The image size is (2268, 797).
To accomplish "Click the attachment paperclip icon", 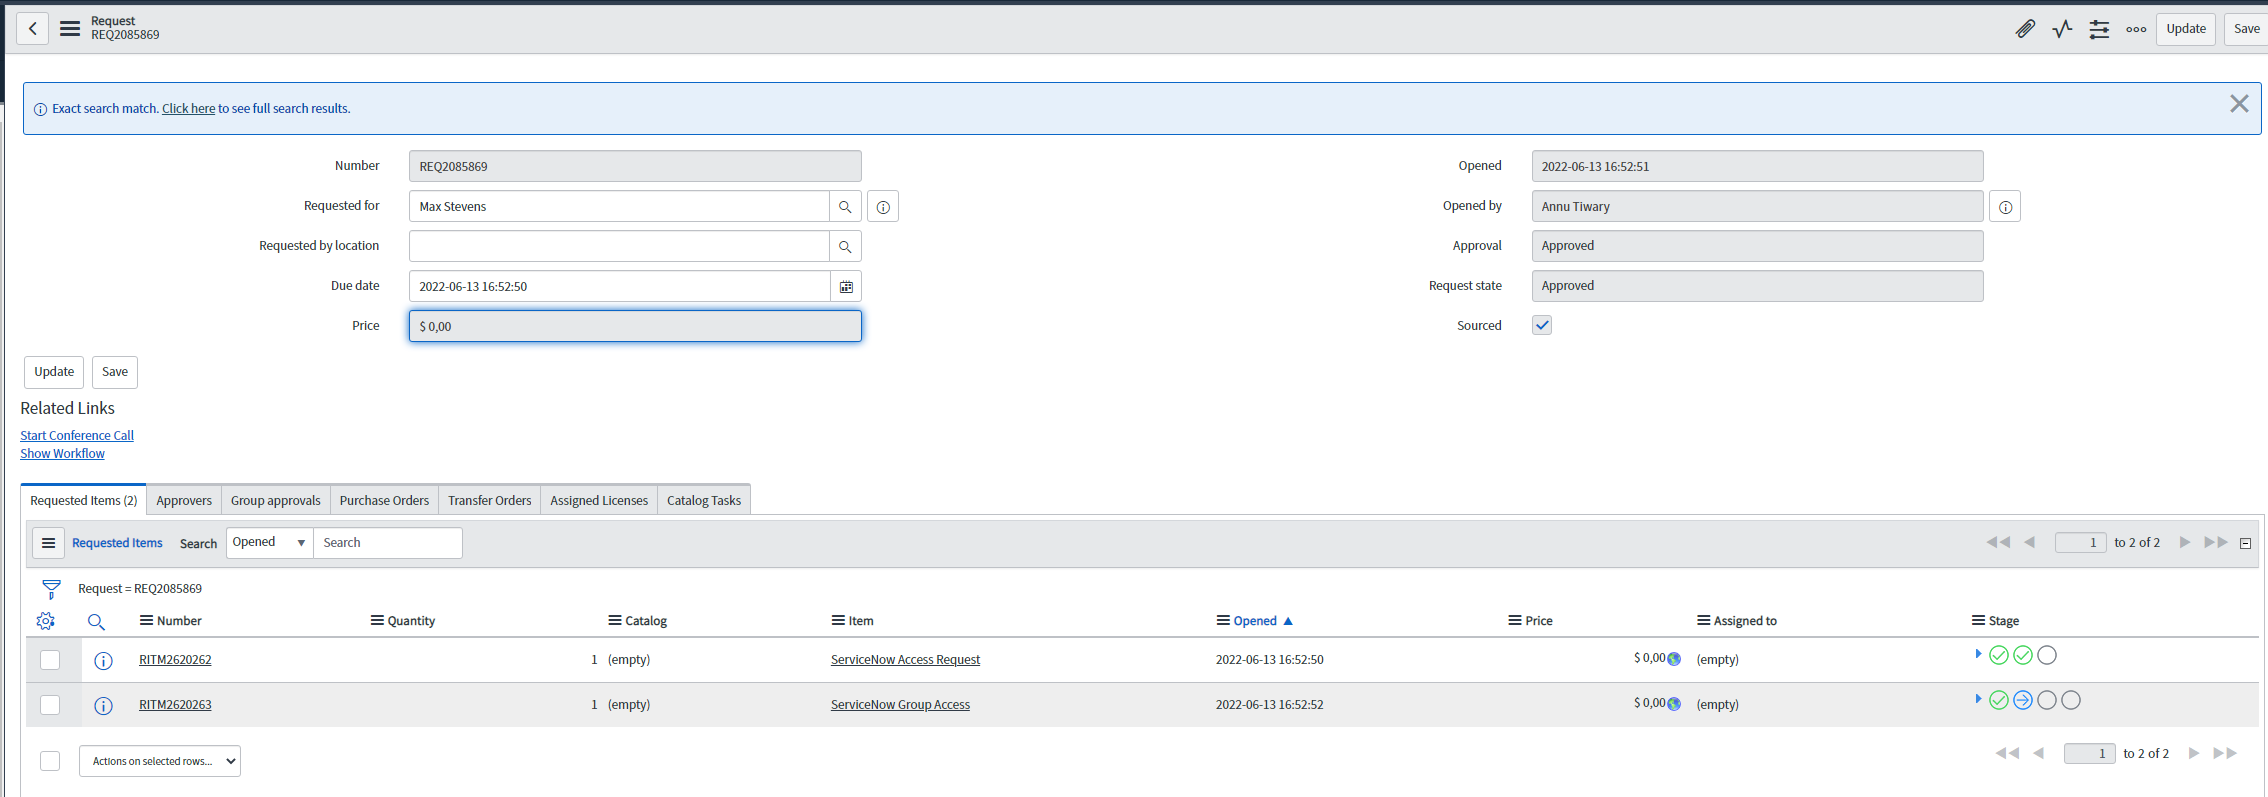I will pyautogui.click(x=2025, y=29).
